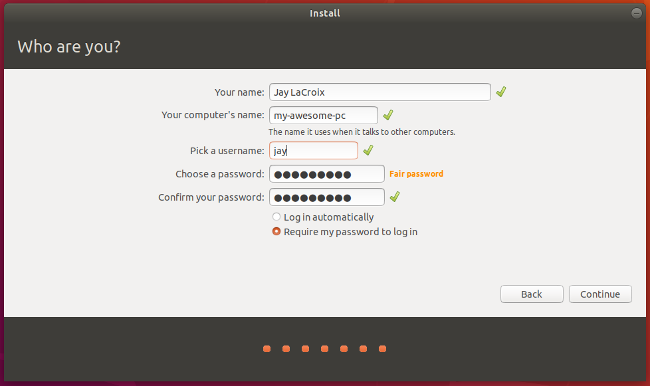The height and width of the screenshot is (386, 650).
Task: Click the last orange progress dot
Action: [x=383, y=349]
